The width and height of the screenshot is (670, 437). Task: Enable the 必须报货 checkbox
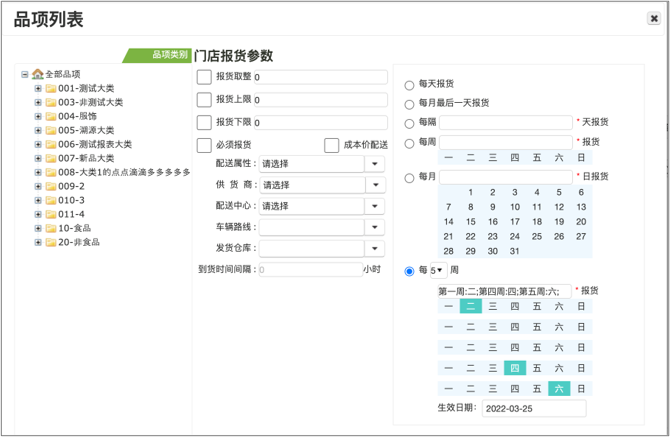tap(204, 145)
